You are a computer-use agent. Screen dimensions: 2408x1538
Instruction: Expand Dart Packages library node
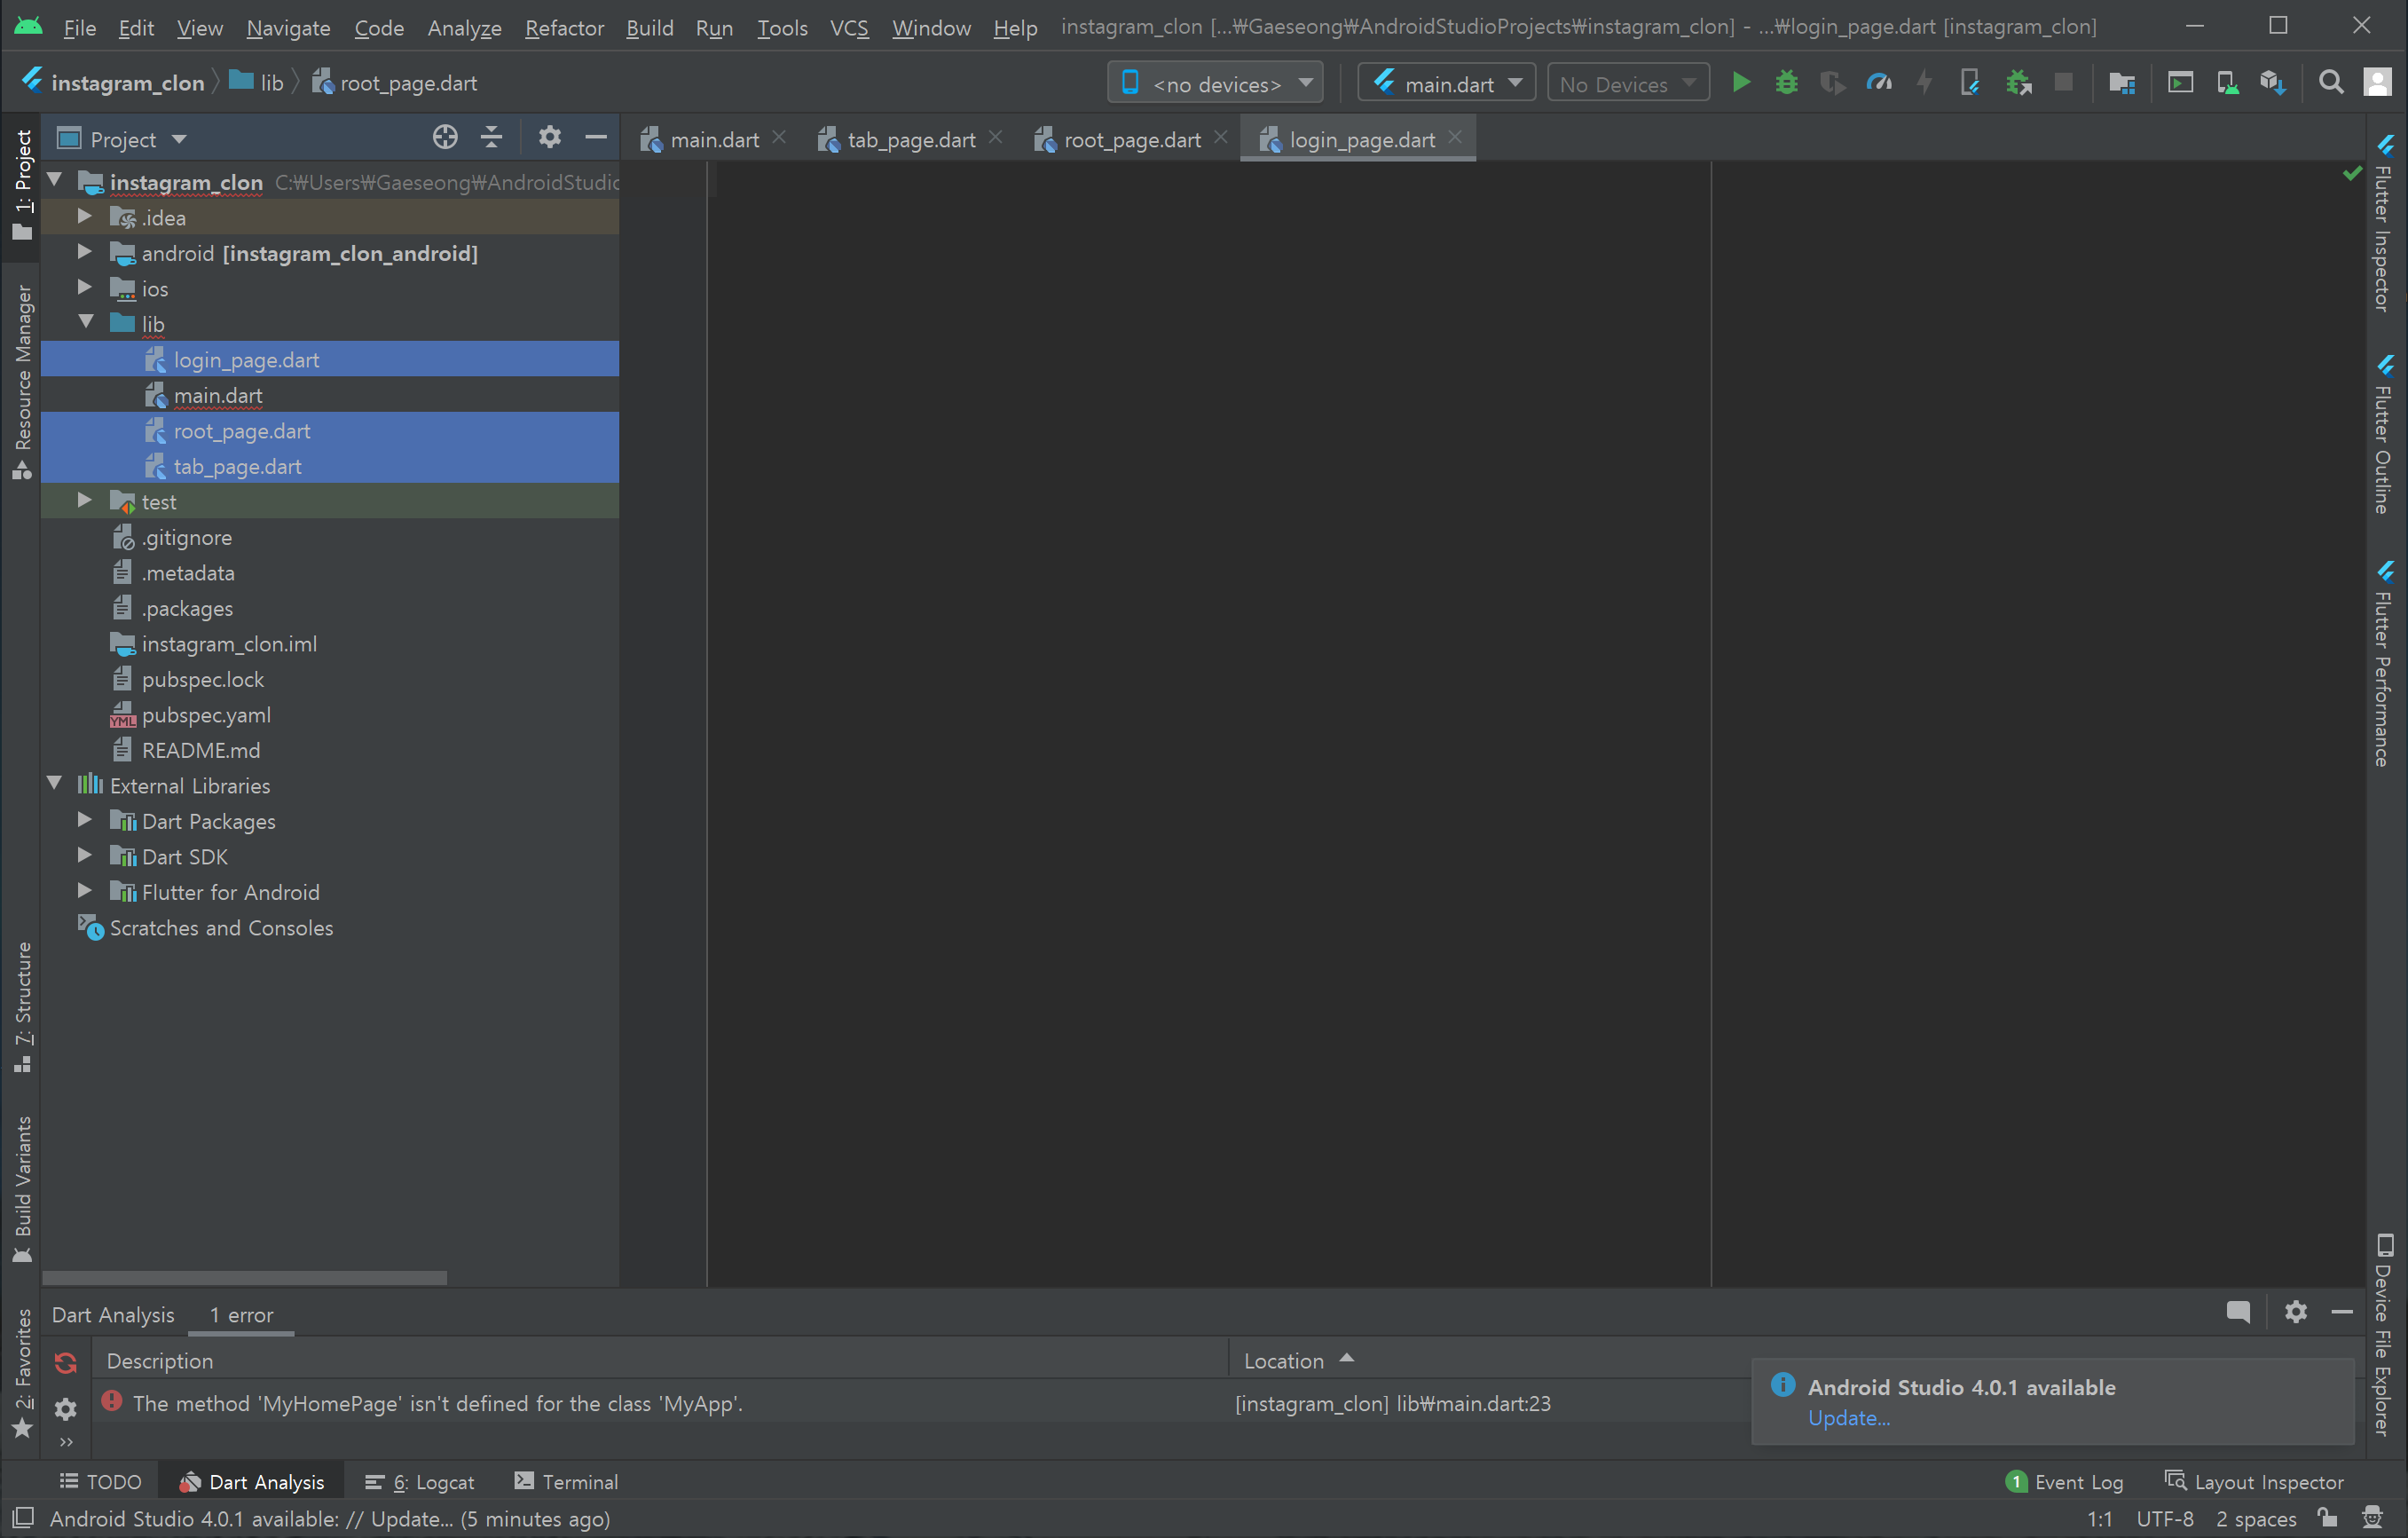[84, 820]
